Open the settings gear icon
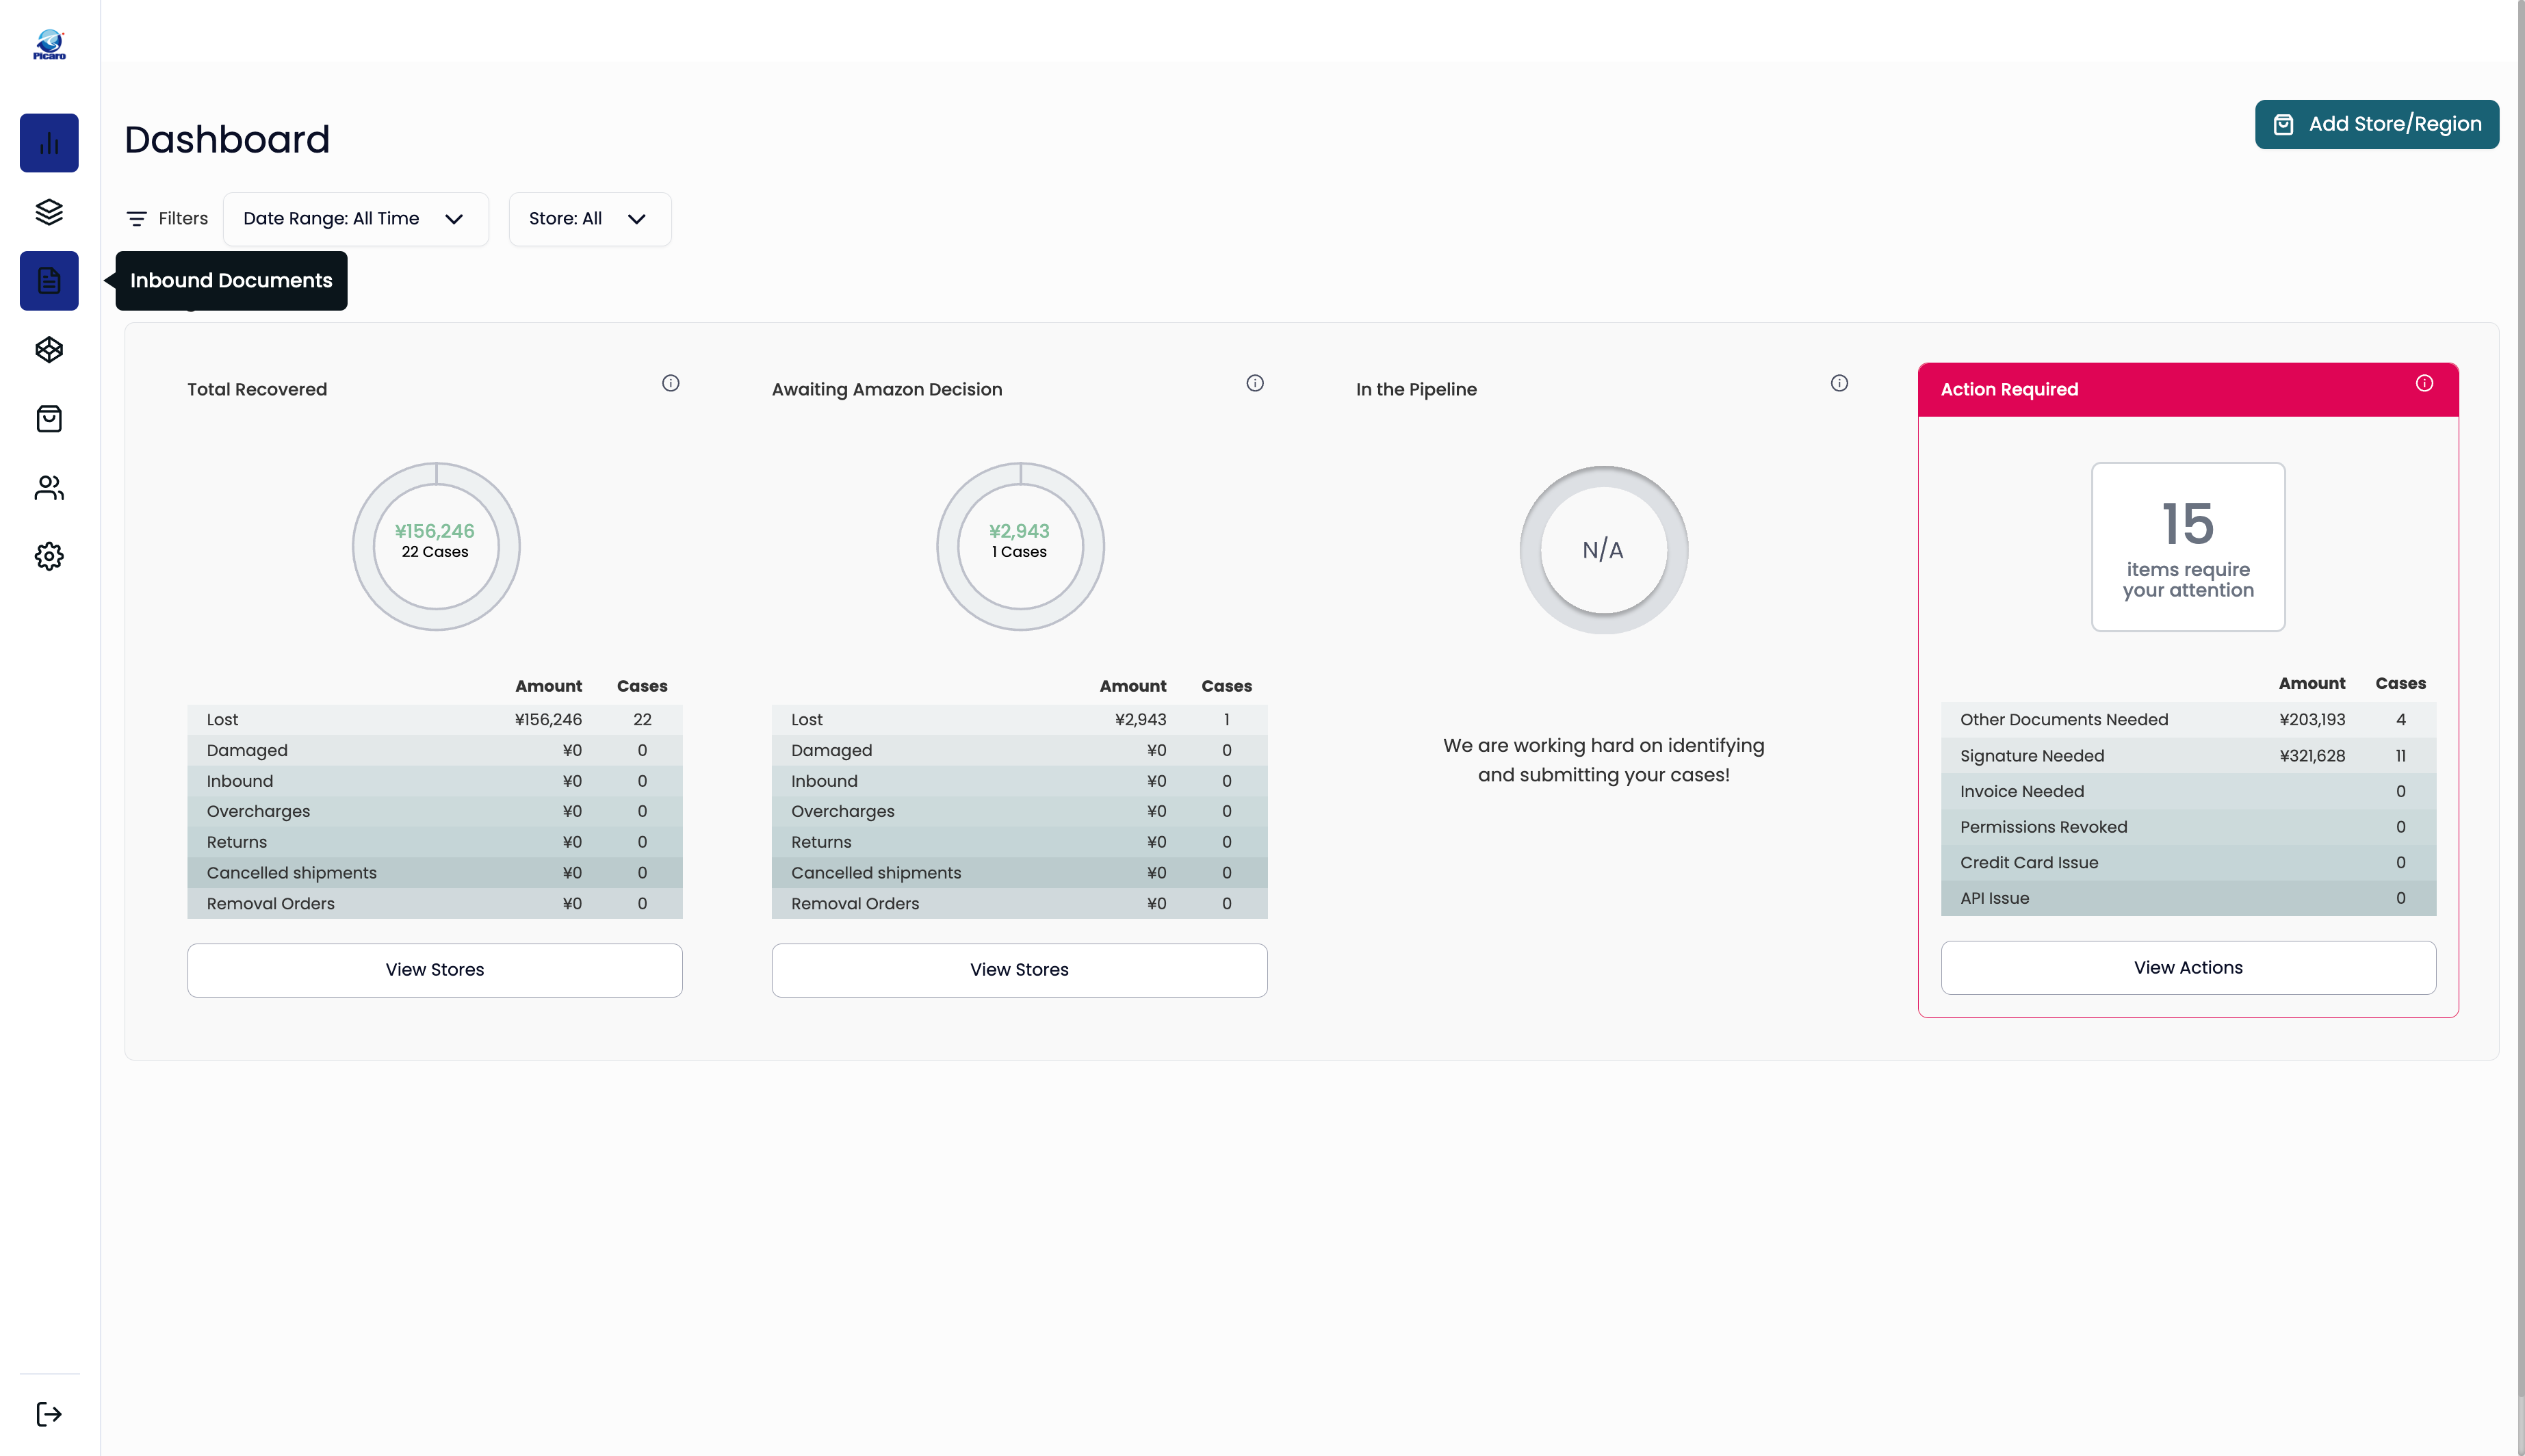The width and height of the screenshot is (2525, 1456). (x=49, y=557)
